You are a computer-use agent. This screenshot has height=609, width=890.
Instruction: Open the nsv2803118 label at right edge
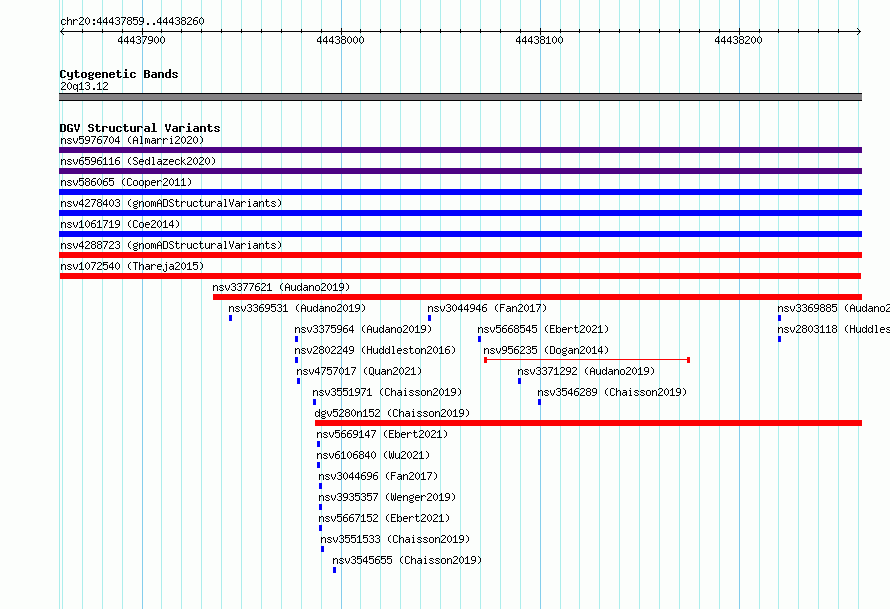tap(833, 329)
